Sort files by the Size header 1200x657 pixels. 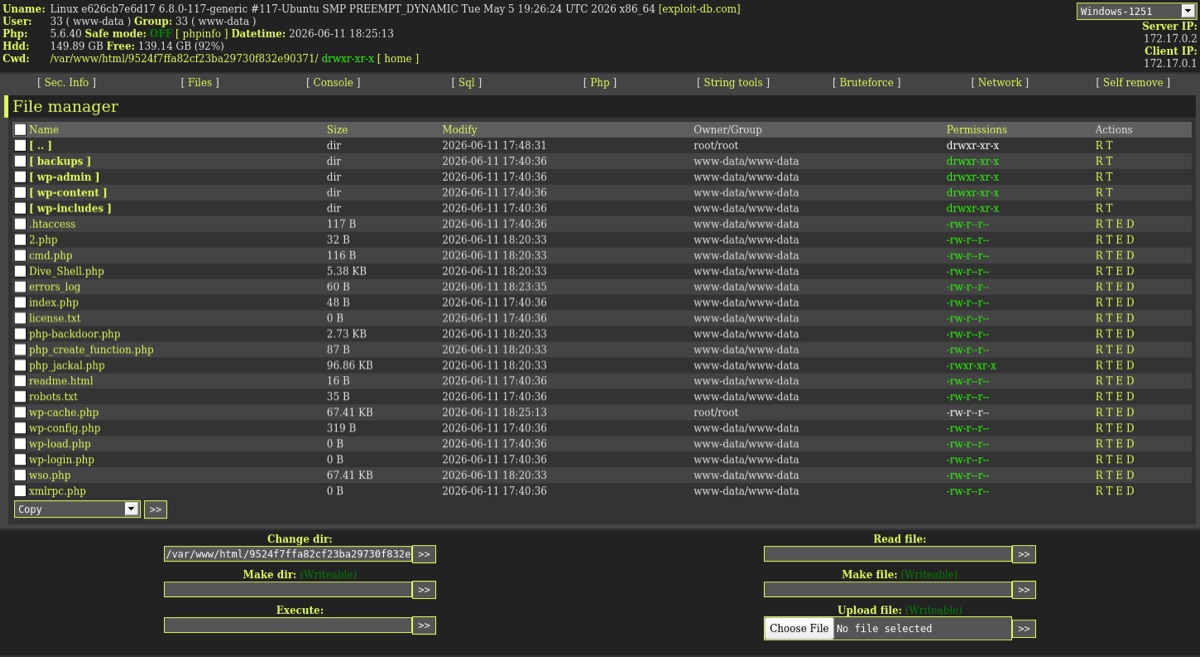pyautogui.click(x=337, y=130)
